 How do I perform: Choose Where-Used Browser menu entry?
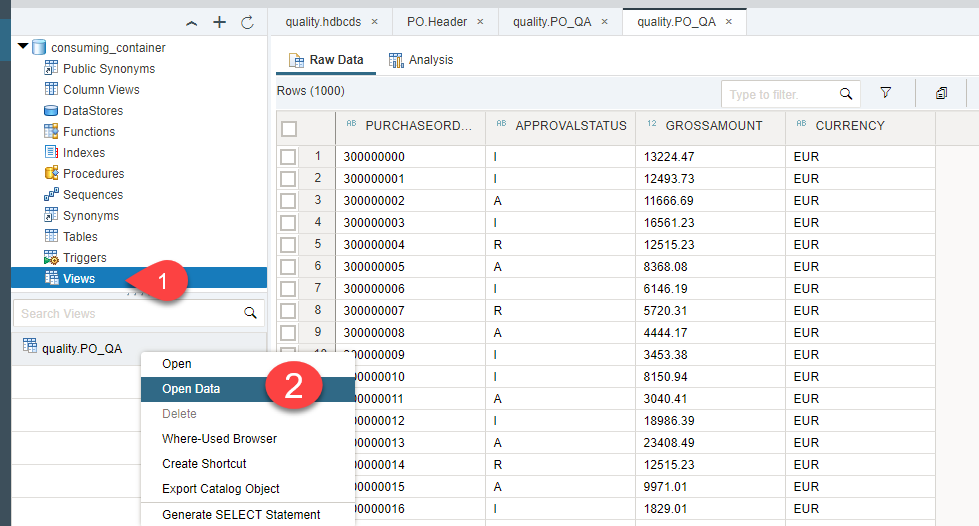tap(248, 439)
